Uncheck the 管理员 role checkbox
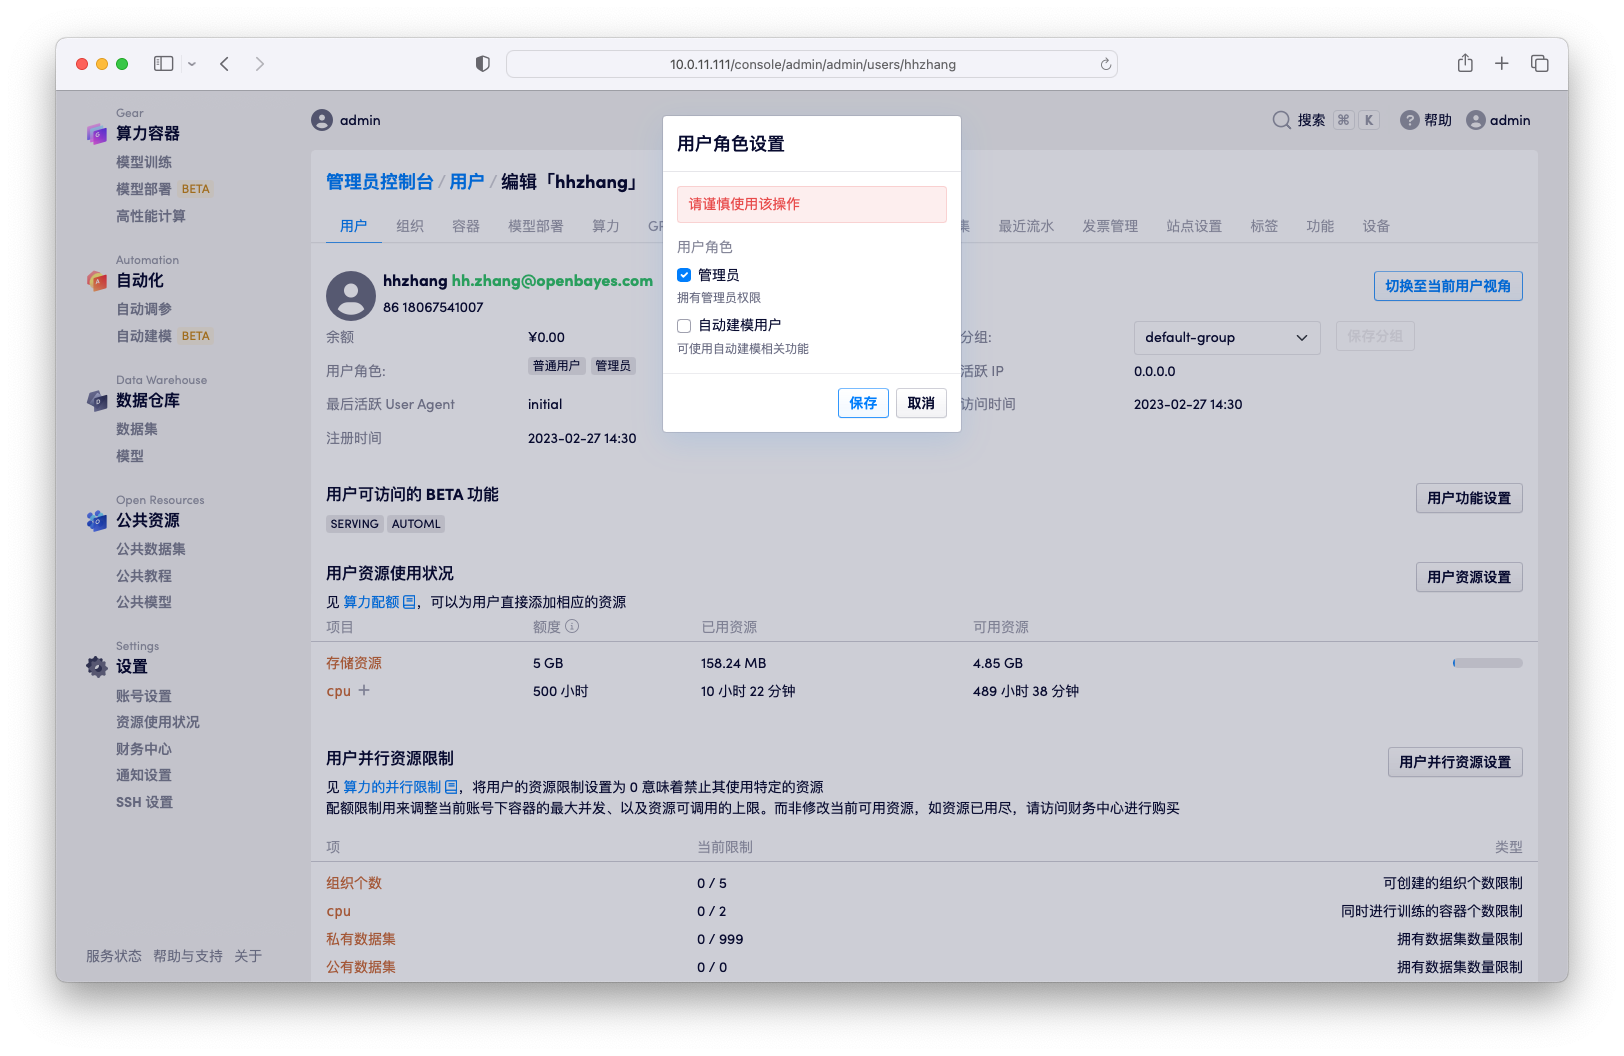Viewport: 1624px width, 1056px height. click(684, 274)
